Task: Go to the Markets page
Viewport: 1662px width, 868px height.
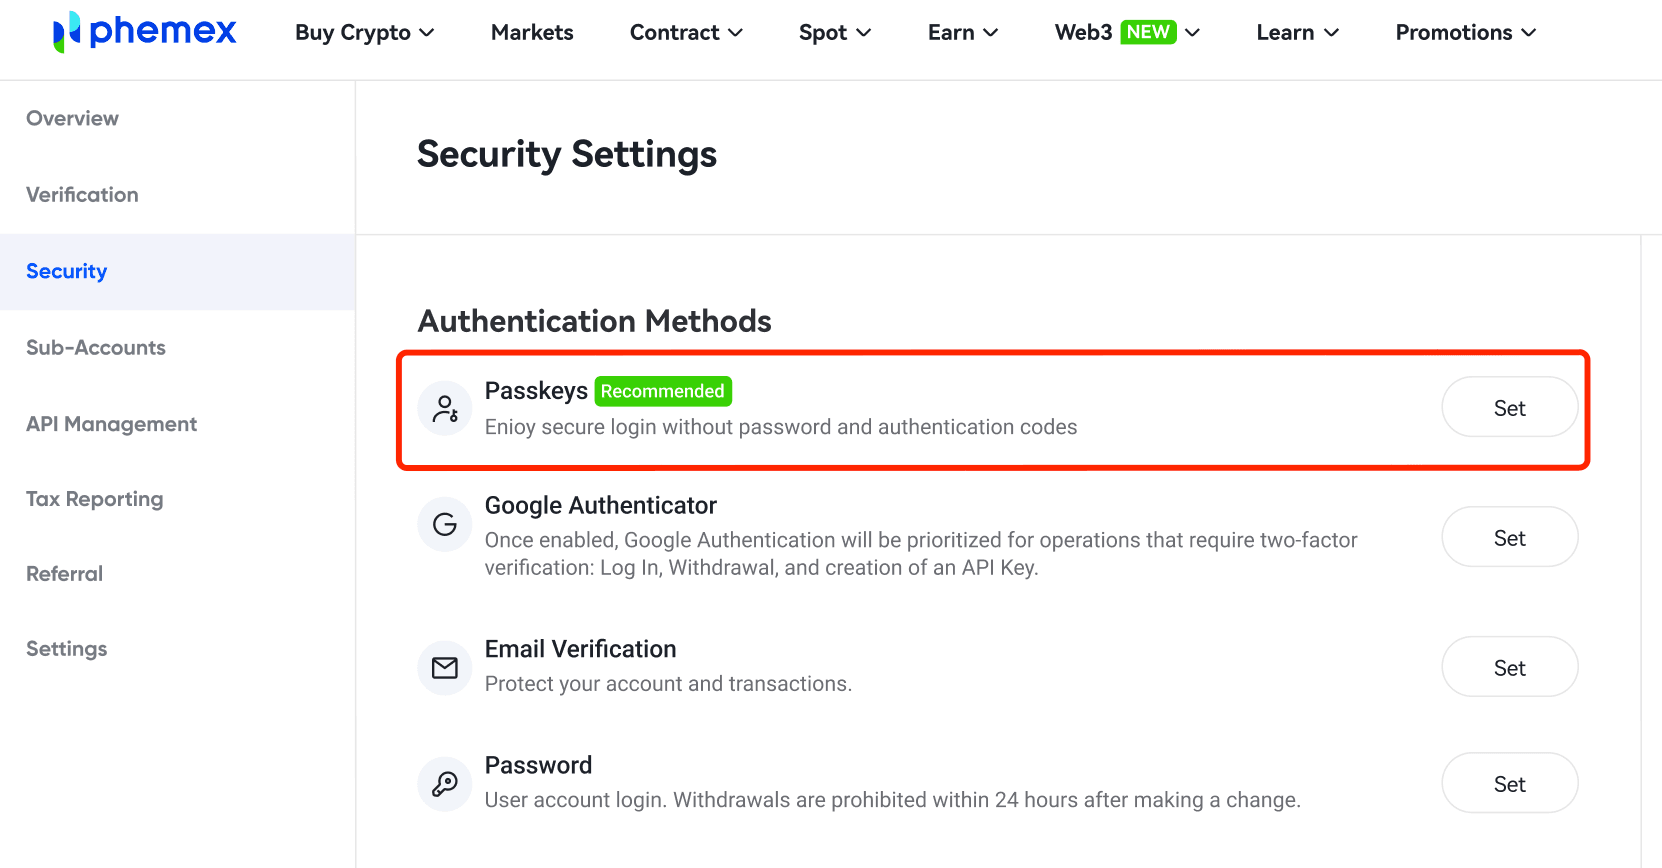Action: tap(532, 33)
